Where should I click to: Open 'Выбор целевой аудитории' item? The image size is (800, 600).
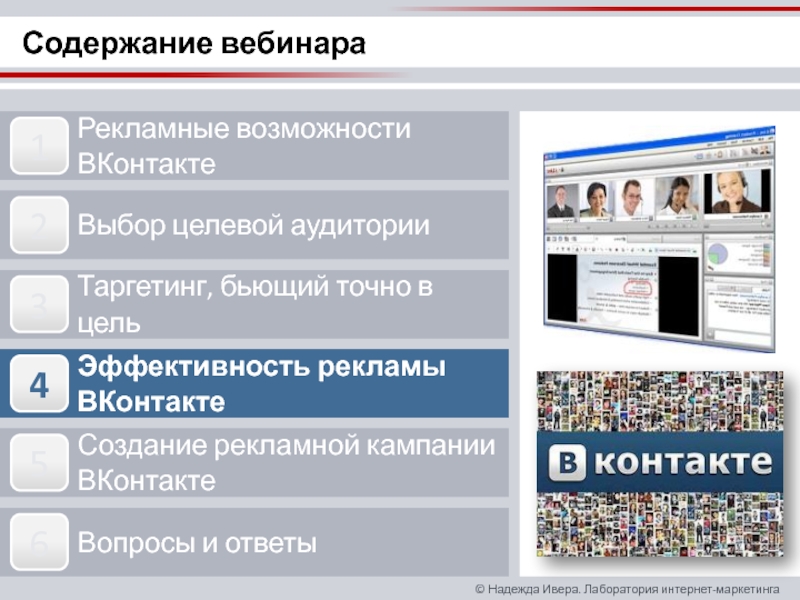click(x=254, y=224)
